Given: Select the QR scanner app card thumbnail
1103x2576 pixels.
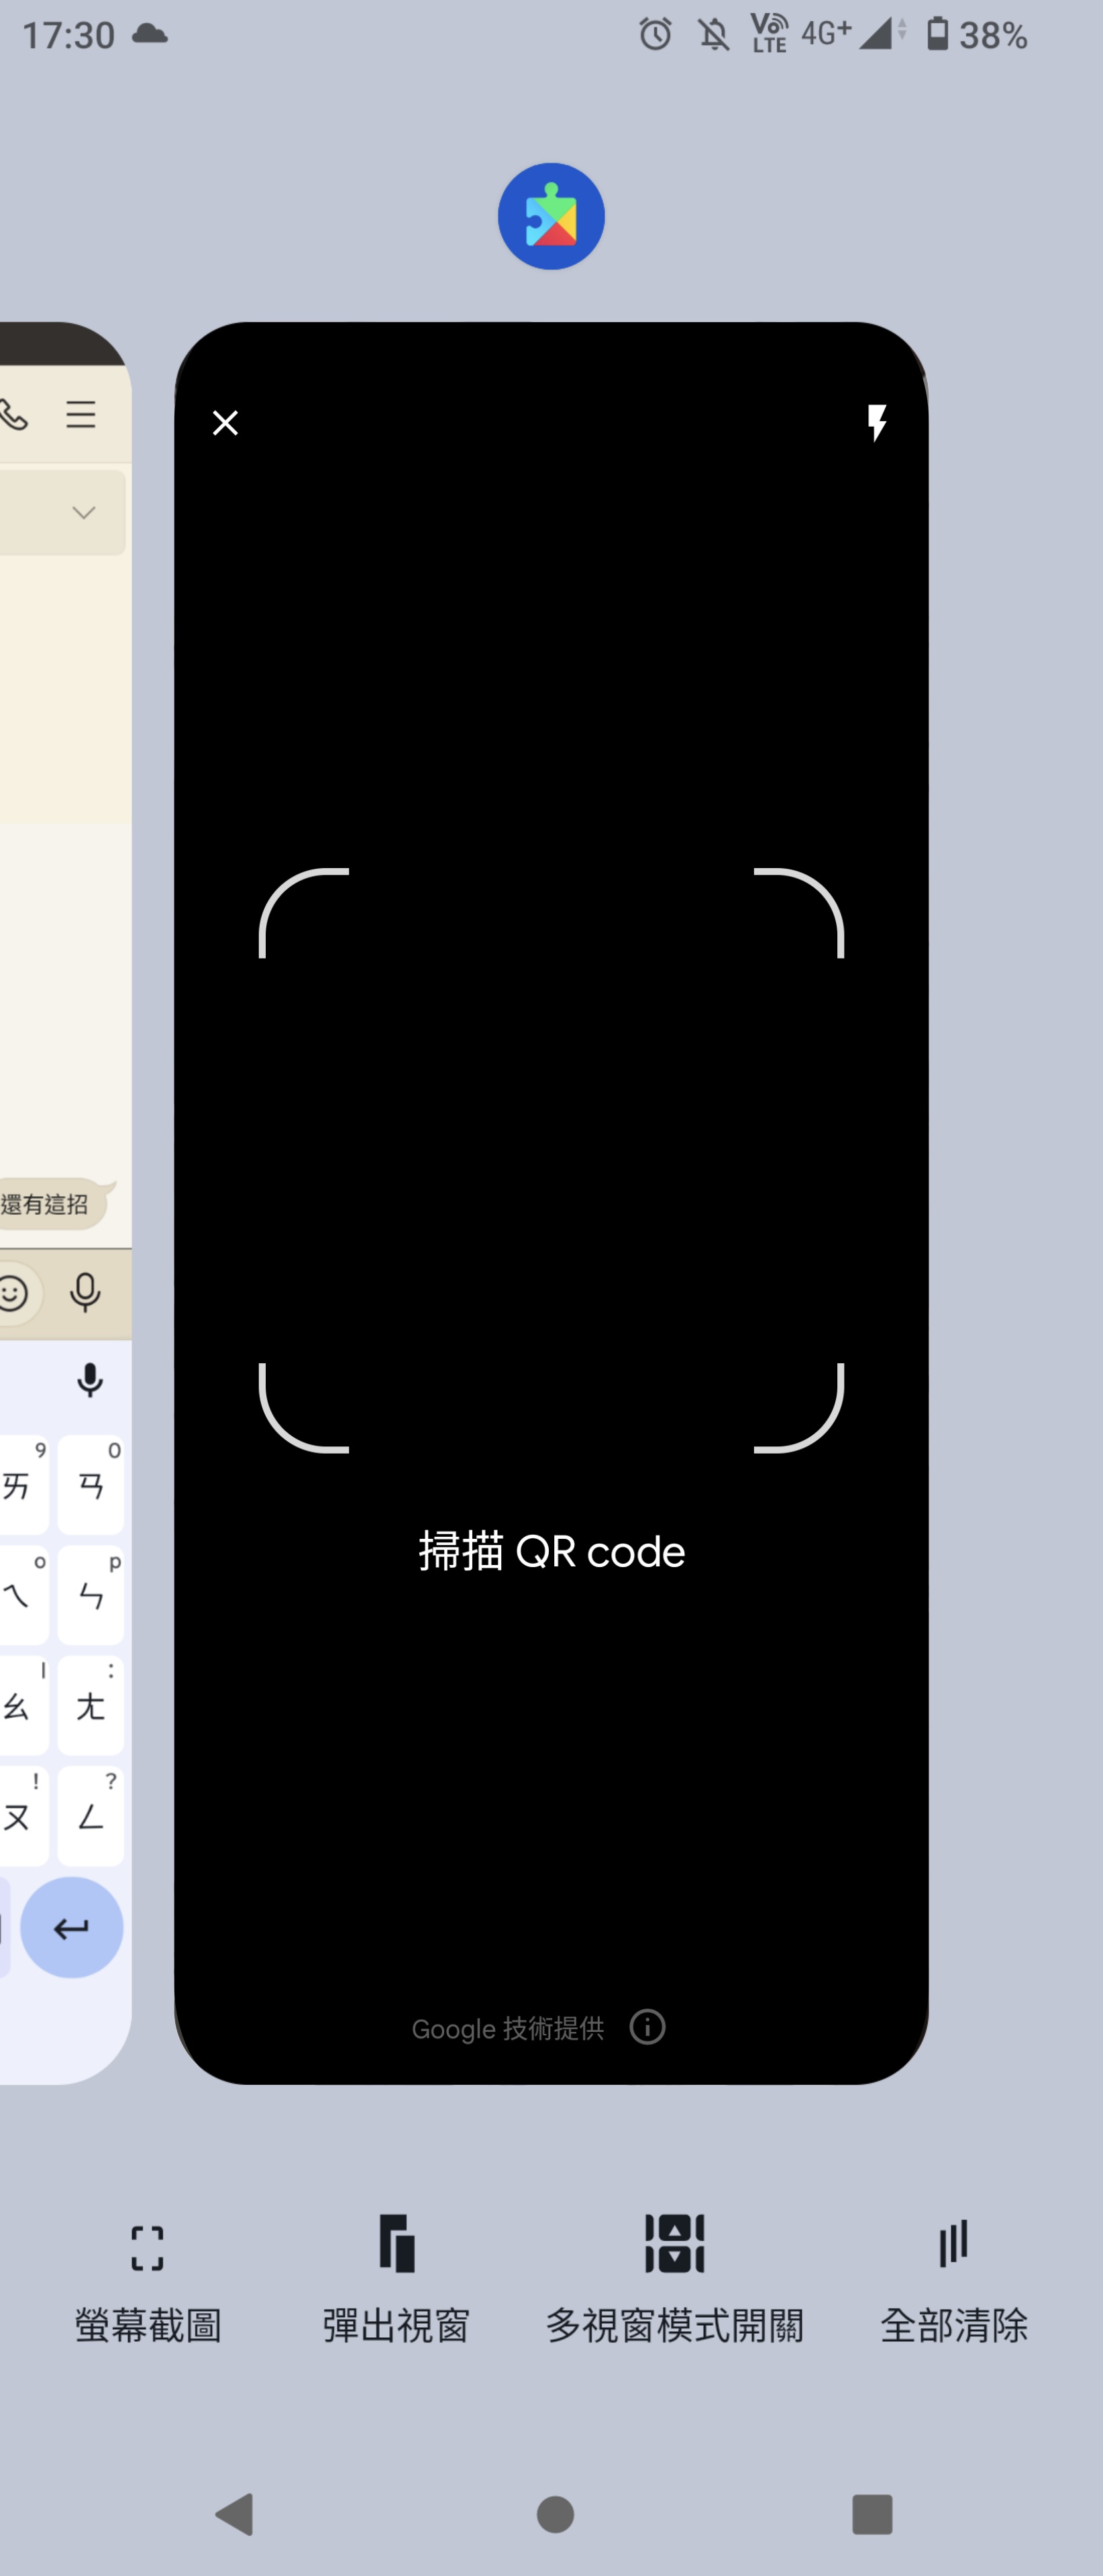Looking at the screenshot, I should (551, 1203).
